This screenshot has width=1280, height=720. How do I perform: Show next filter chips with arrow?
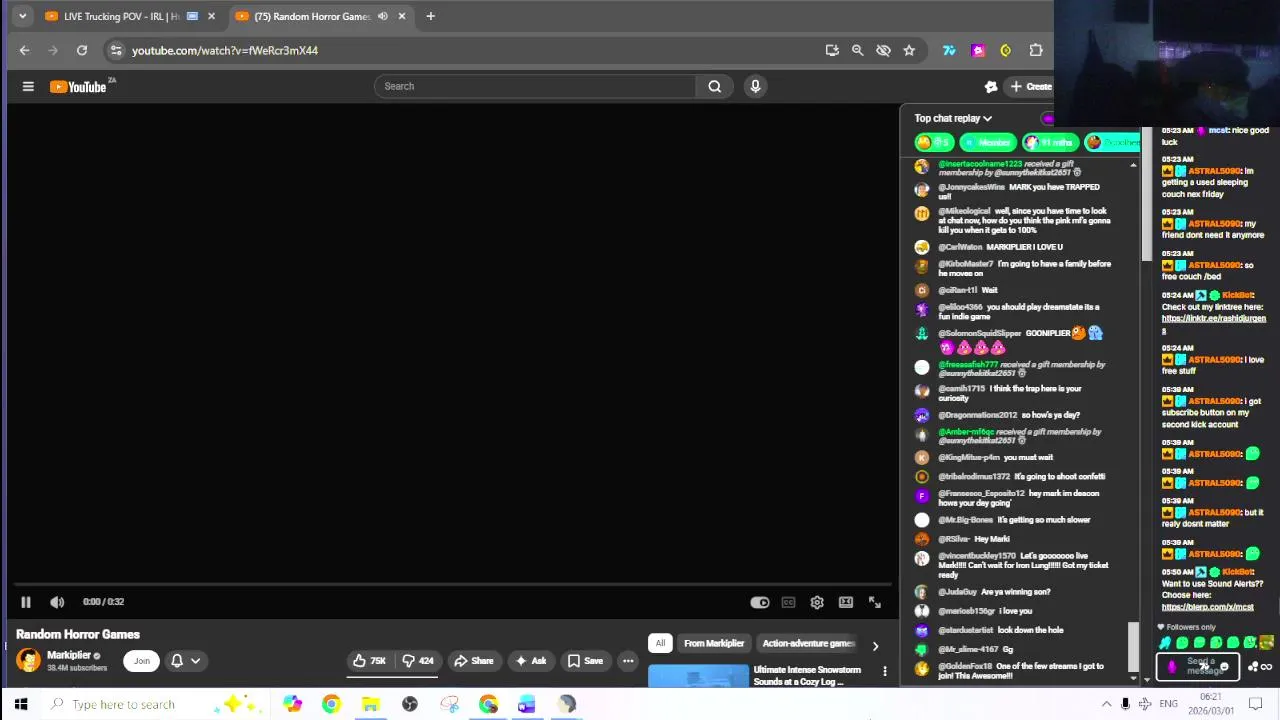pyautogui.click(x=875, y=646)
